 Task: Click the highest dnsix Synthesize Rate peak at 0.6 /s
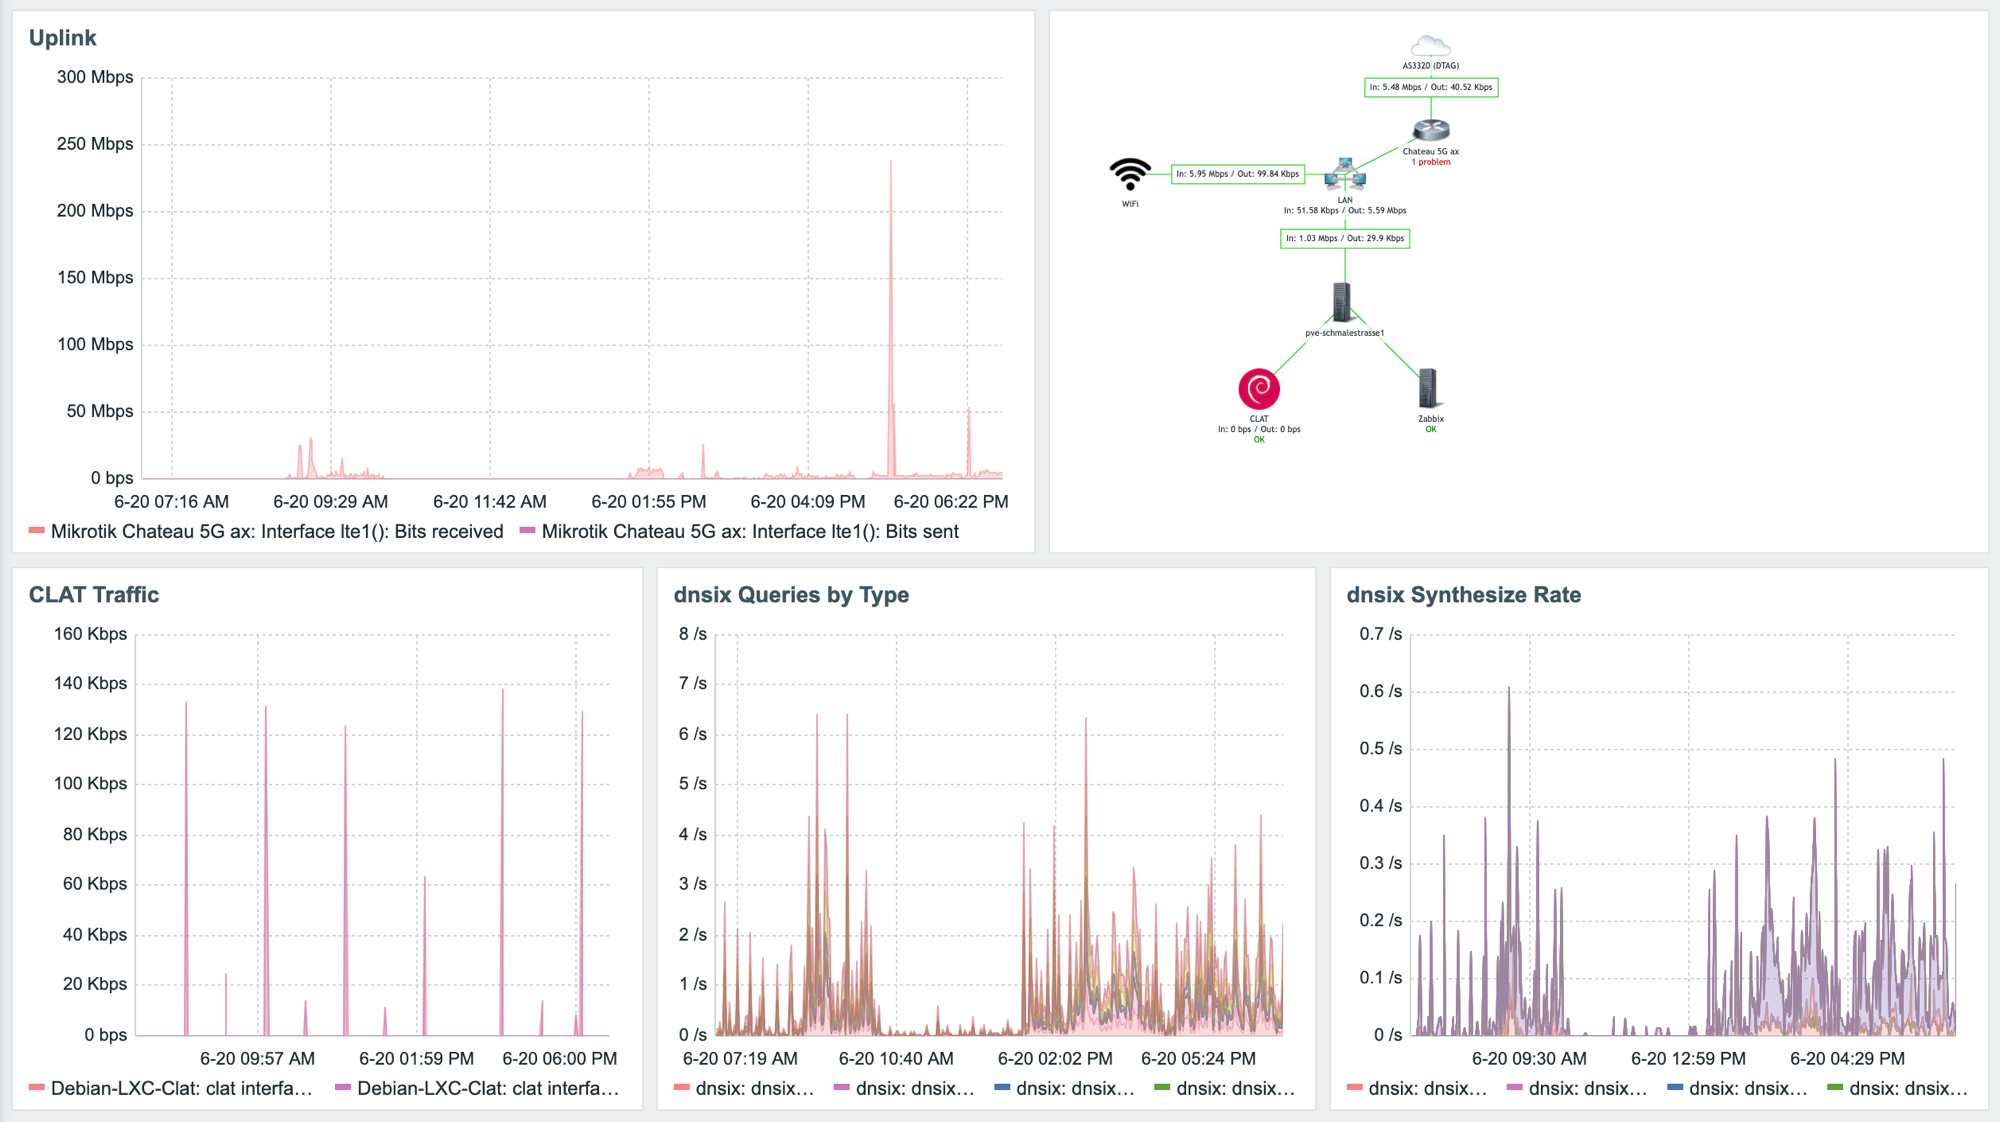[x=1509, y=690]
